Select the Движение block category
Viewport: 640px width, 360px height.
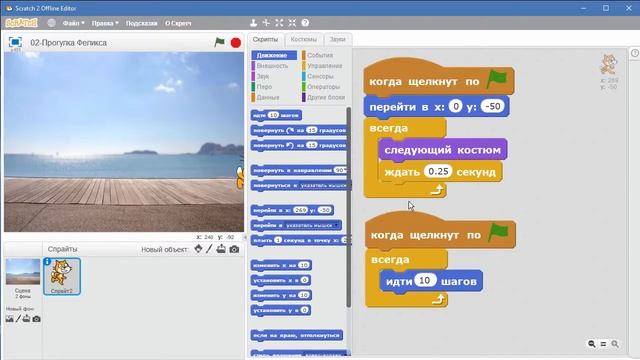[274, 55]
